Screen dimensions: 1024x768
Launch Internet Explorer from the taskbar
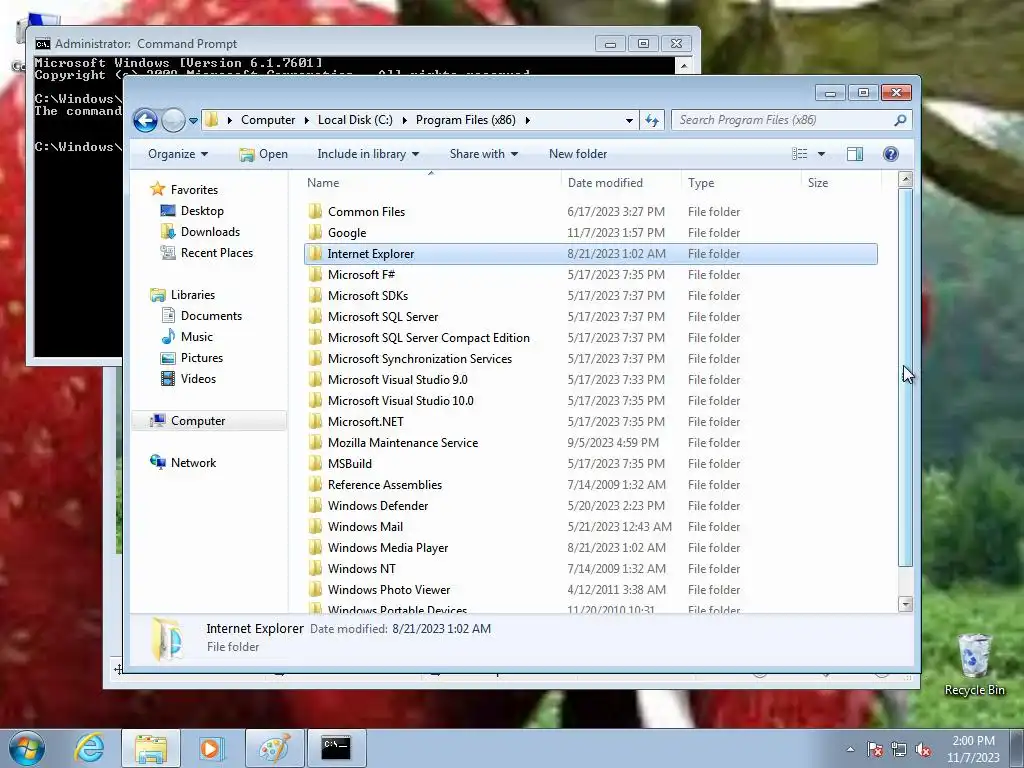click(x=89, y=748)
